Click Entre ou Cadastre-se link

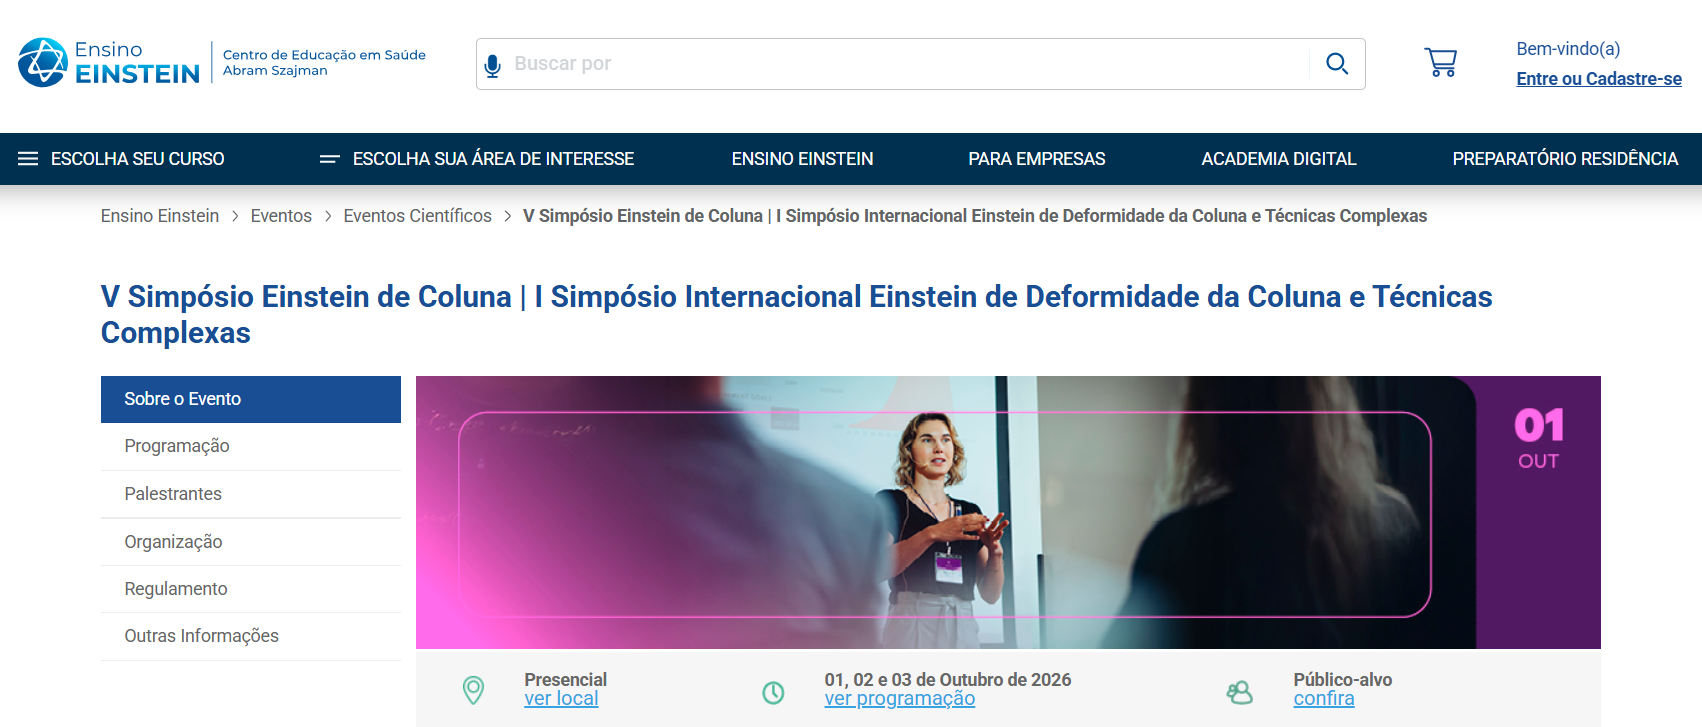[1598, 79]
